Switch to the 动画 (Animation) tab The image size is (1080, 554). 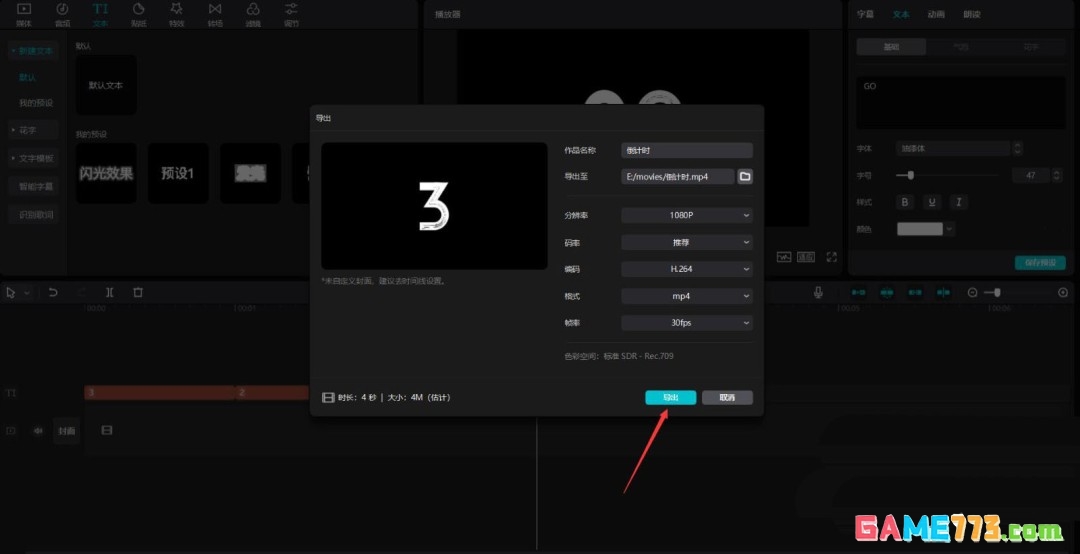[x=936, y=14]
